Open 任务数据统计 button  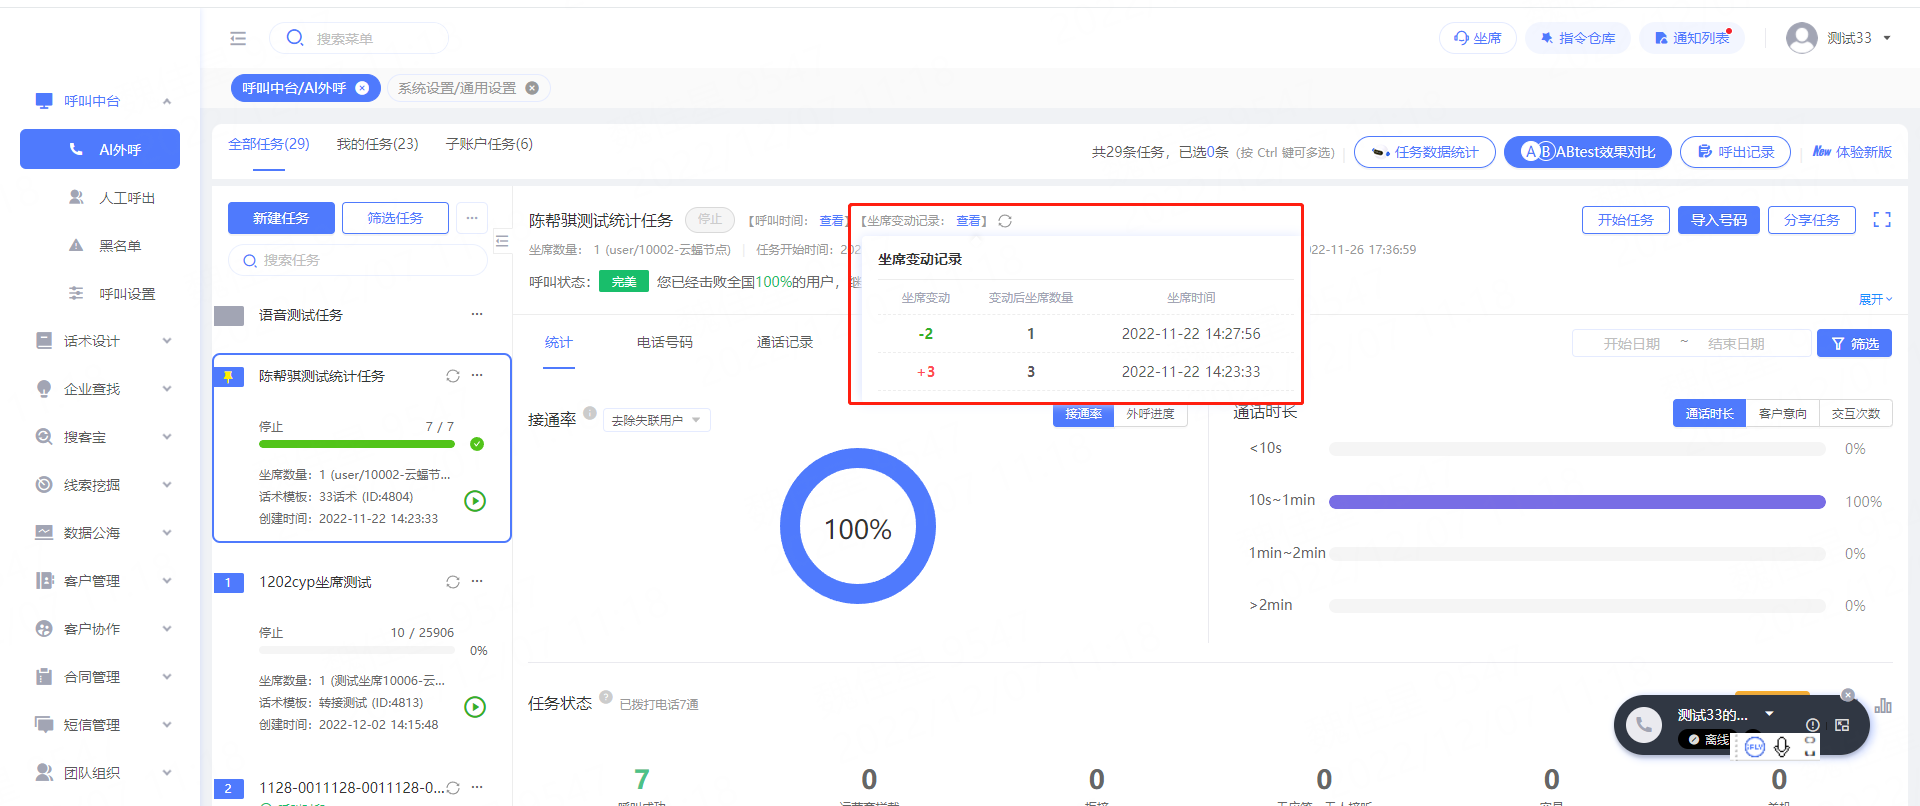[x=1425, y=152]
